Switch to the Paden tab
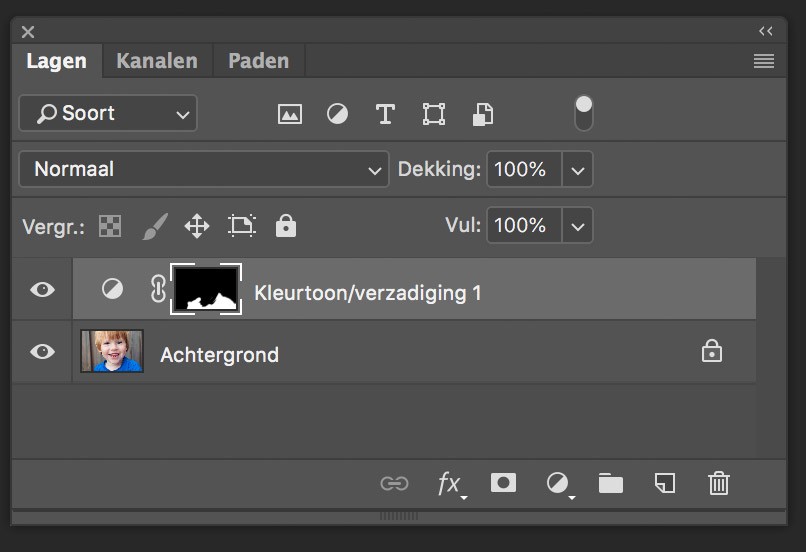The height and width of the screenshot is (552, 806). 258,61
